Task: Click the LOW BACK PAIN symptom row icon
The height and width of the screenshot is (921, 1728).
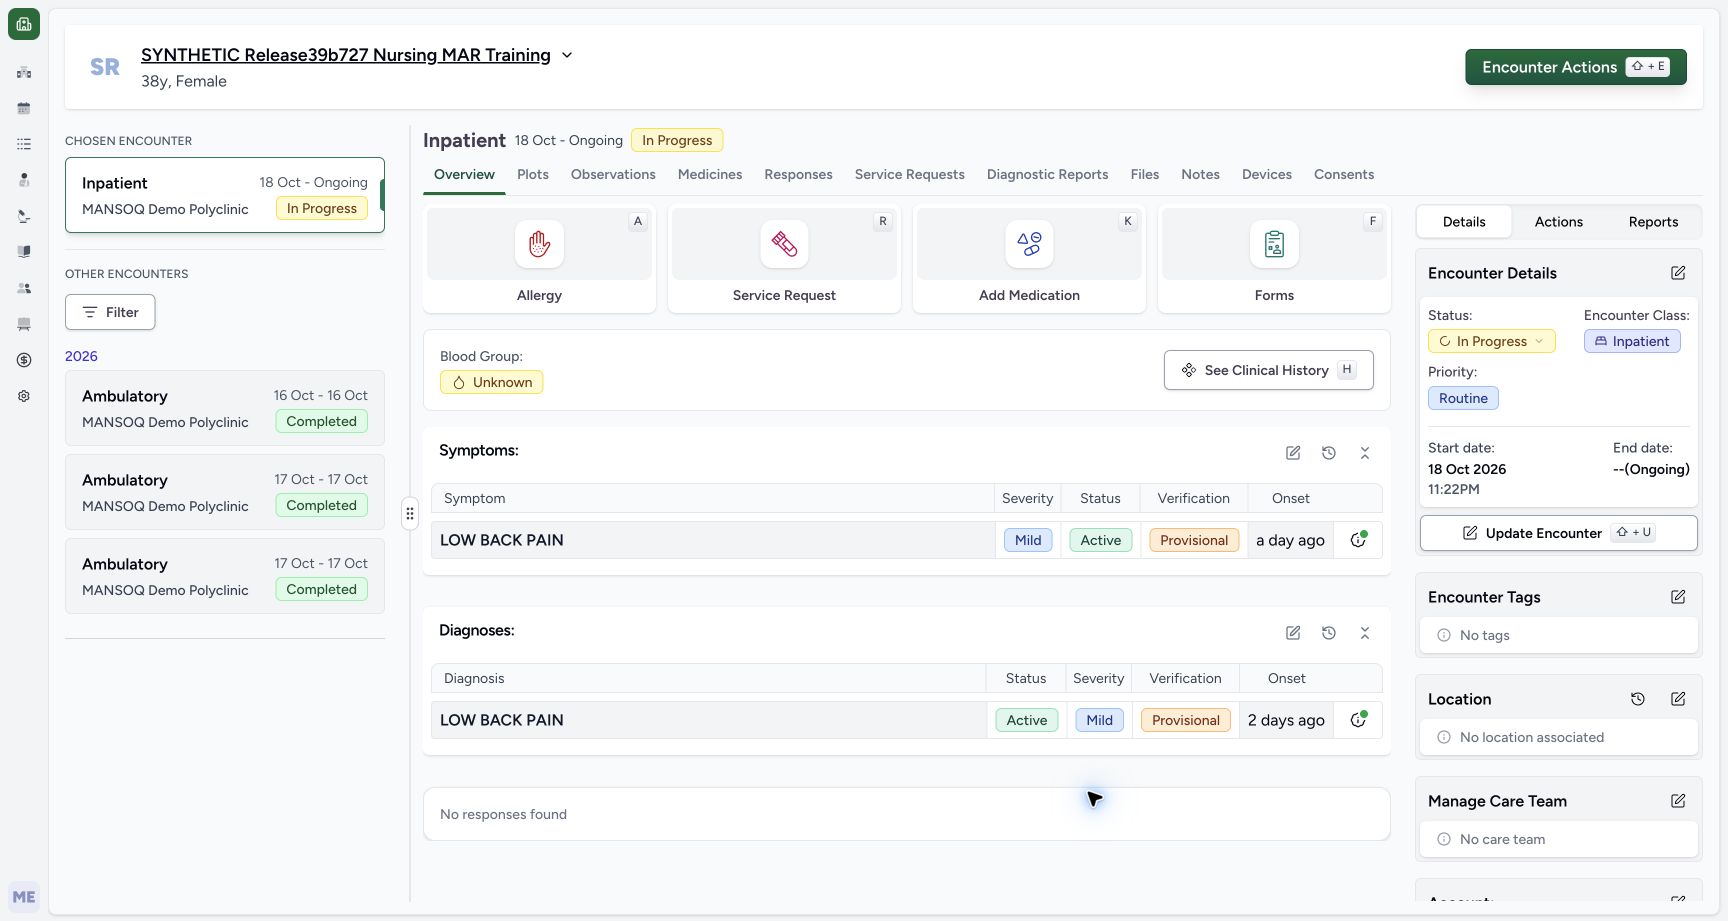Action: point(1358,540)
